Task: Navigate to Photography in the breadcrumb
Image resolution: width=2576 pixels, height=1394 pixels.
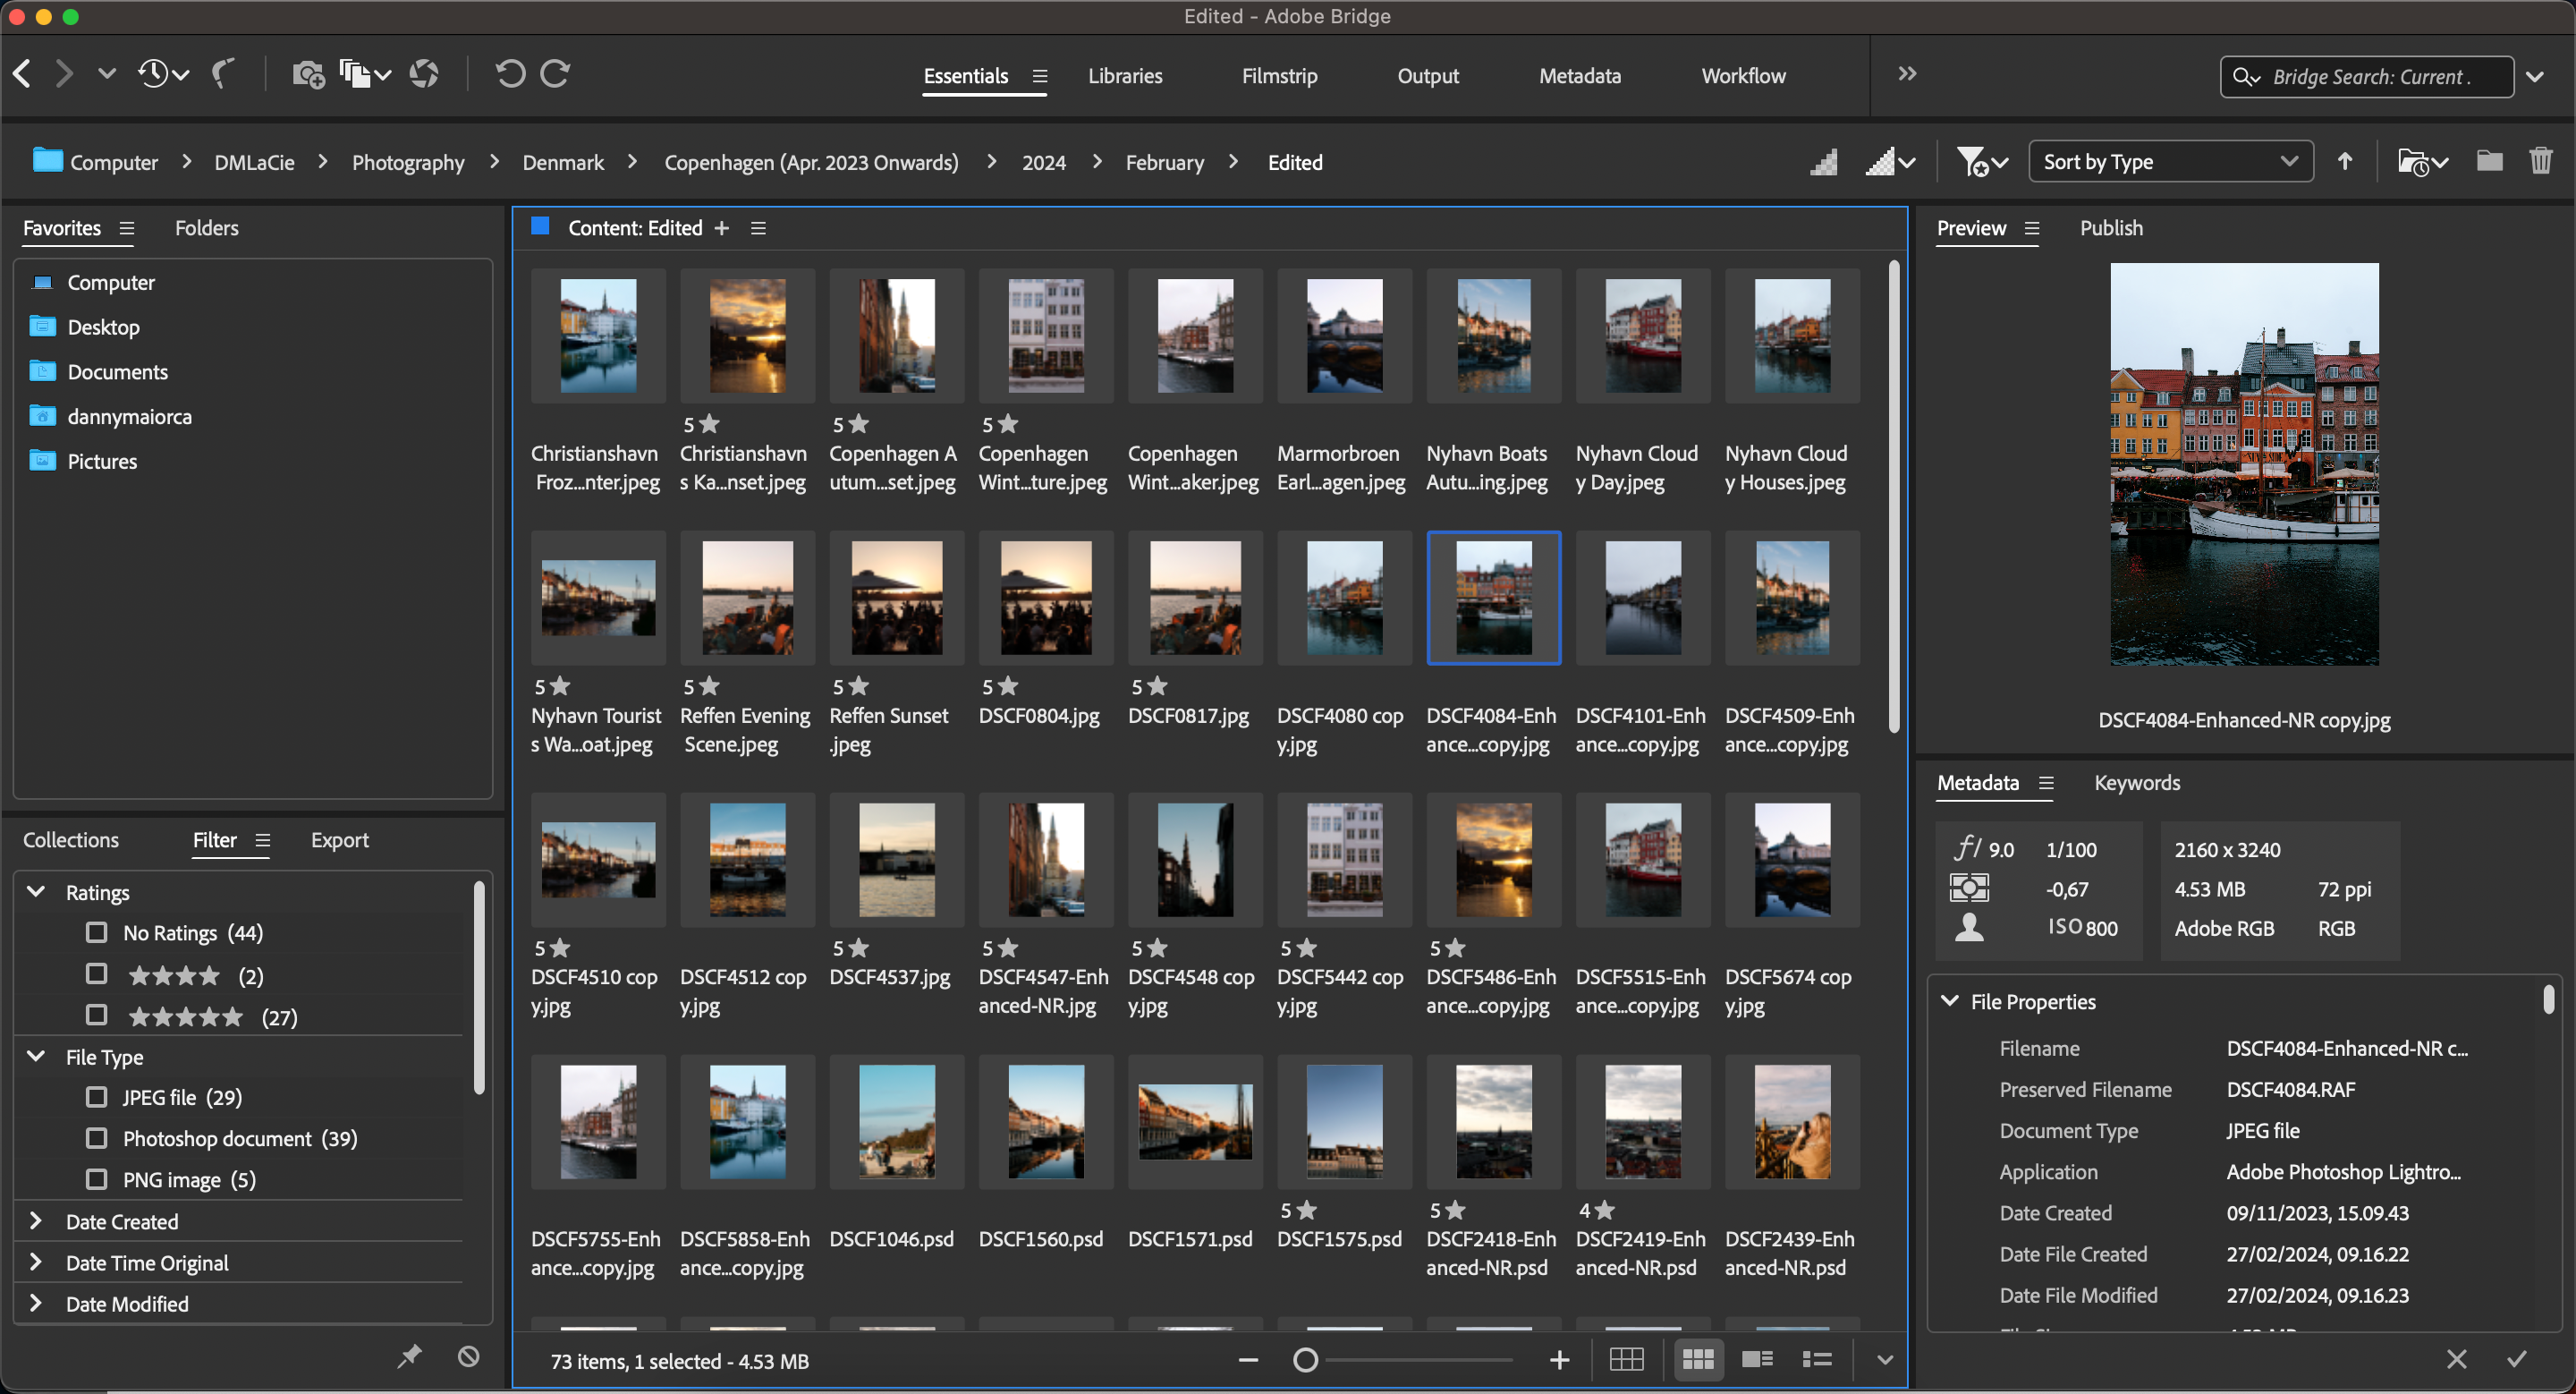Action: click(408, 162)
